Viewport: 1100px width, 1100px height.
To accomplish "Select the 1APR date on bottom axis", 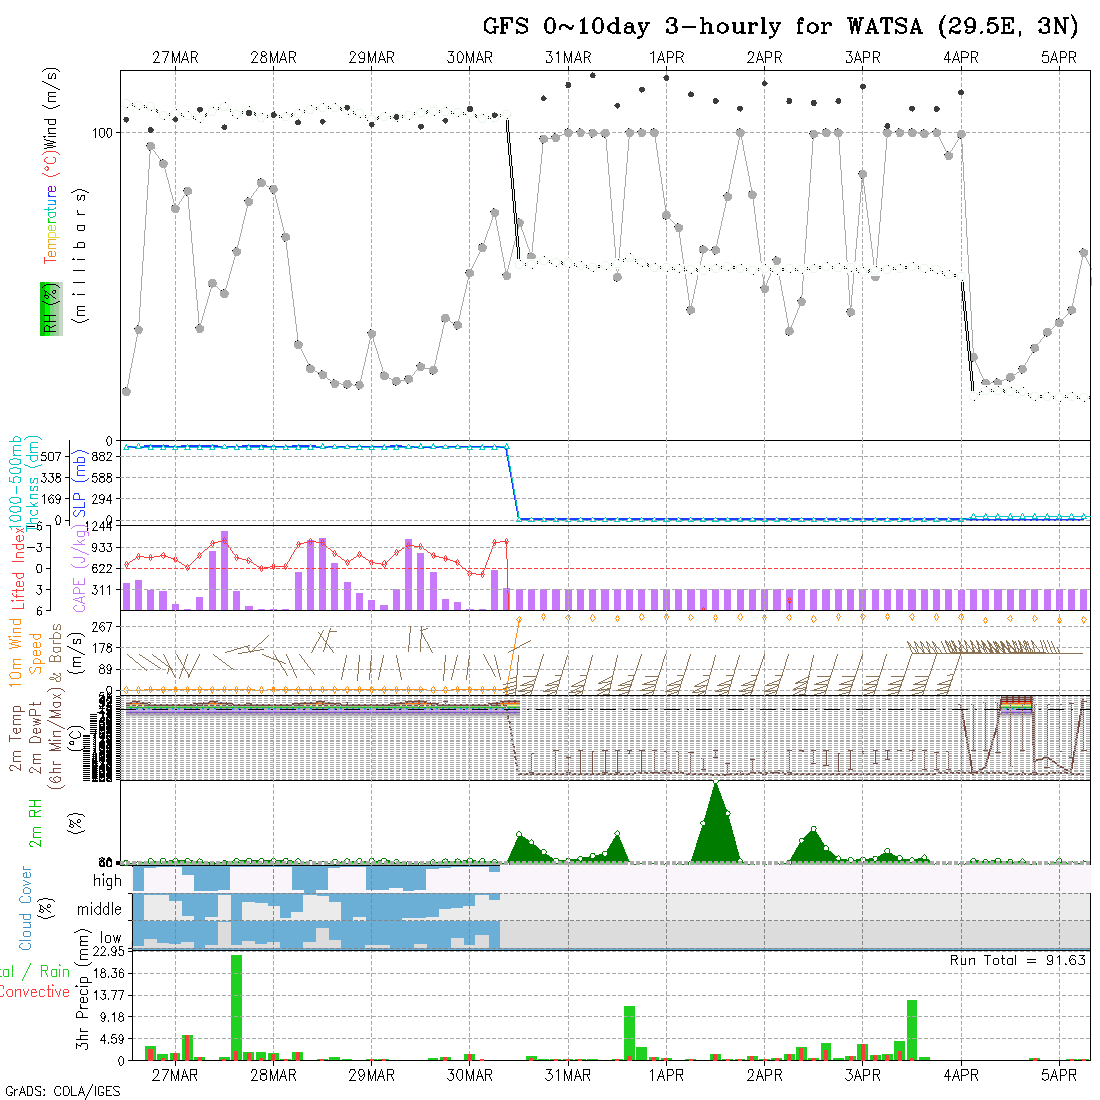I will click(x=666, y=1075).
